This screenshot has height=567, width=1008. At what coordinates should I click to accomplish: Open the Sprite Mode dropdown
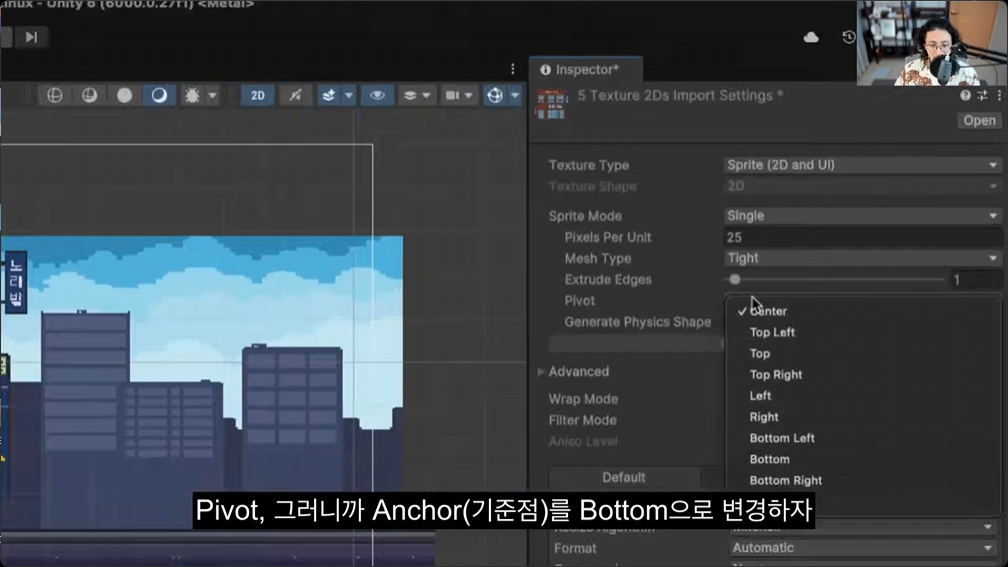point(862,216)
